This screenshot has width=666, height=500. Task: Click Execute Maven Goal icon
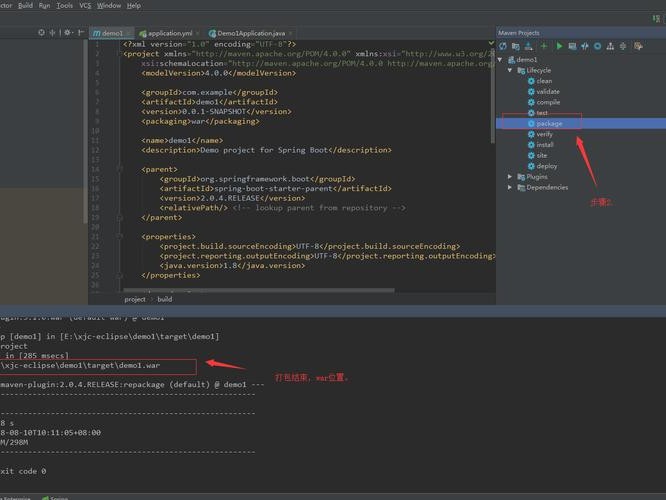point(572,46)
